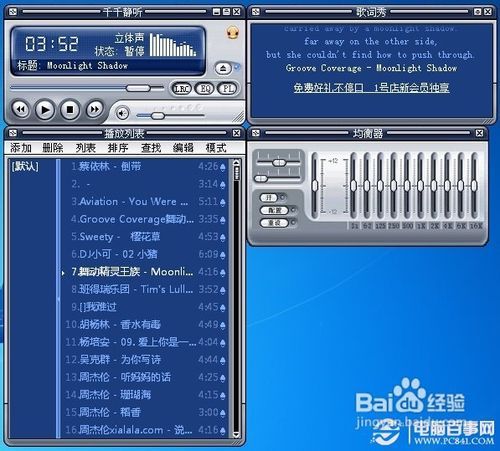500x451 pixels.
Task: Open the 模式 playback mode menu
Action: click(x=216, y=147)
